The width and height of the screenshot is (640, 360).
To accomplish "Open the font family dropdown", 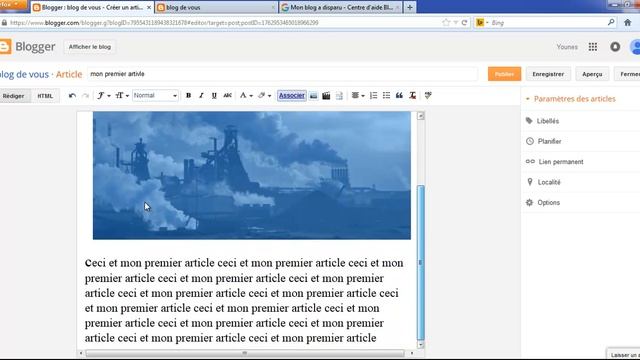I will [104, 96].
